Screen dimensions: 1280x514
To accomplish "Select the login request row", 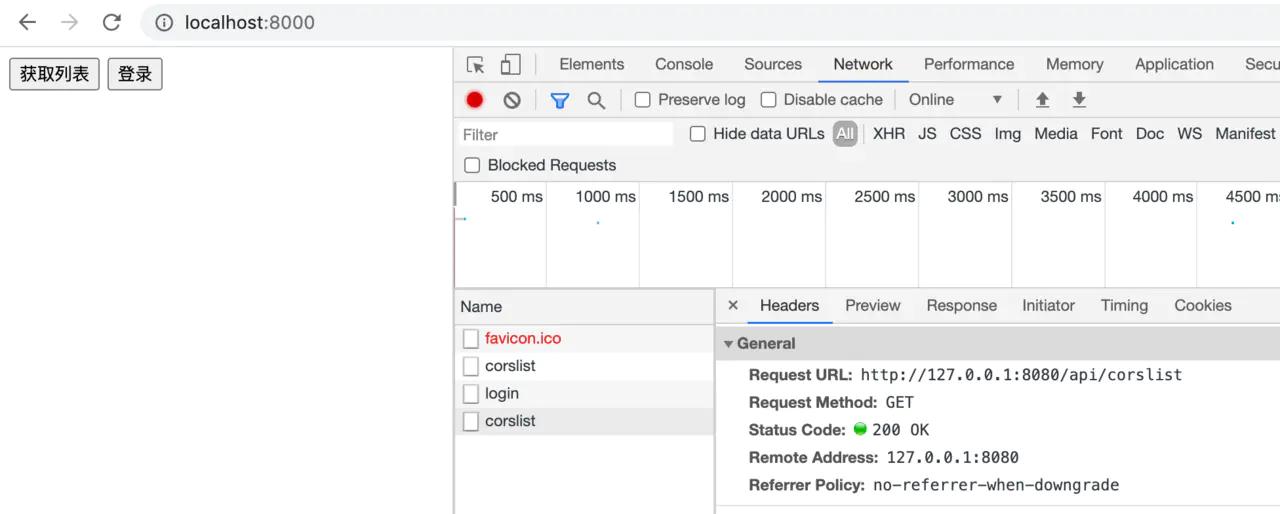I will (585, 394).
